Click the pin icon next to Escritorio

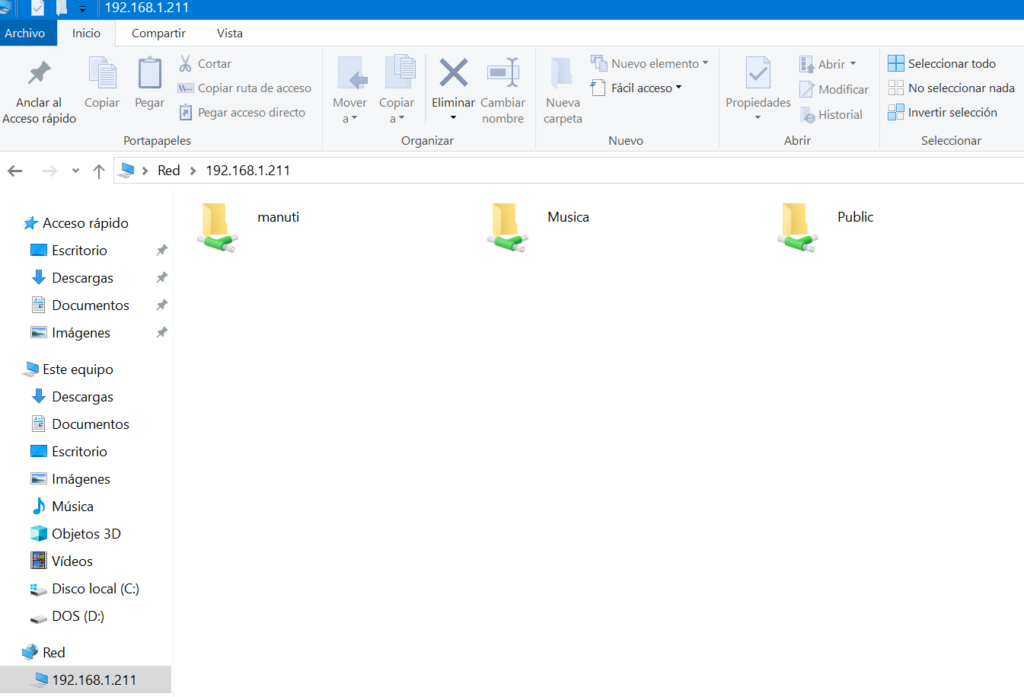coord(162,250)
